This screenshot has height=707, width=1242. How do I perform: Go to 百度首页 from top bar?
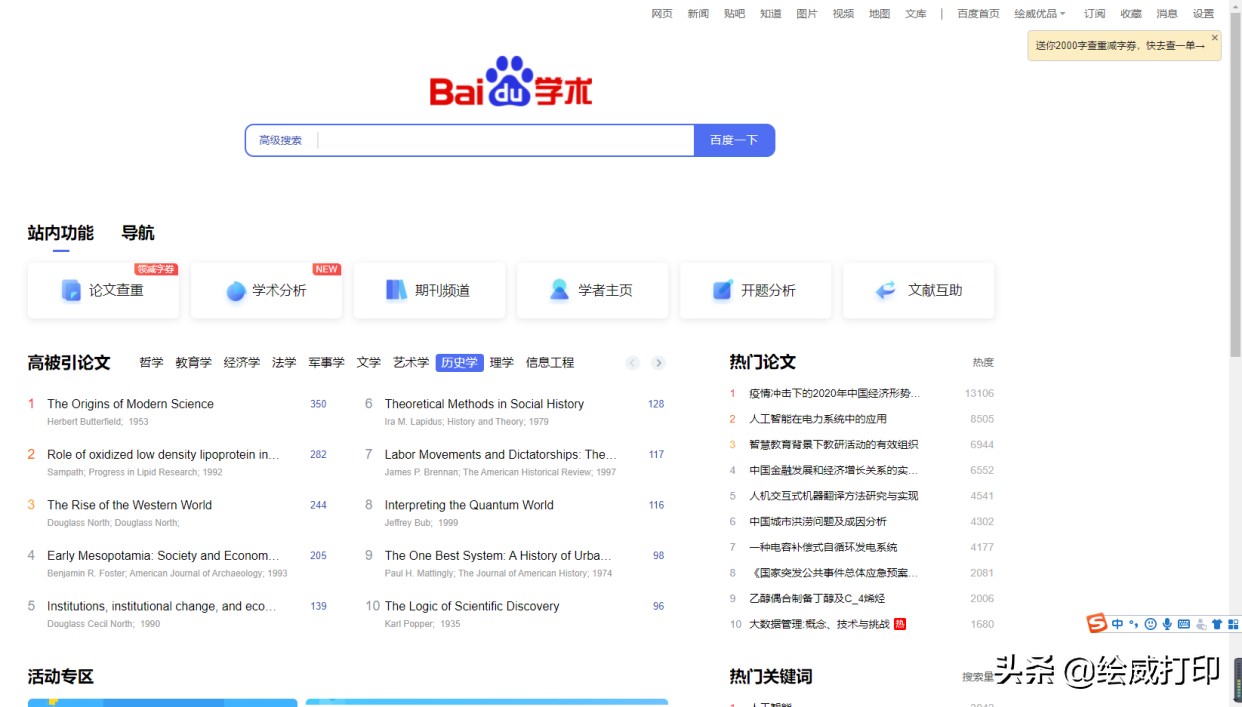click(x=978, y=14)
